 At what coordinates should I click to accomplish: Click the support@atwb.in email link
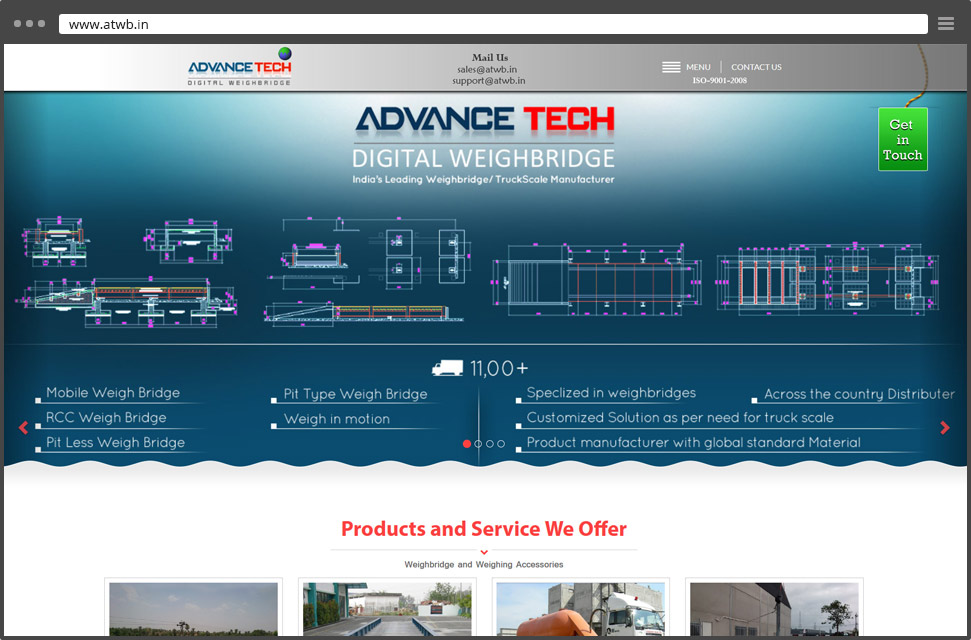pos(489,81)
